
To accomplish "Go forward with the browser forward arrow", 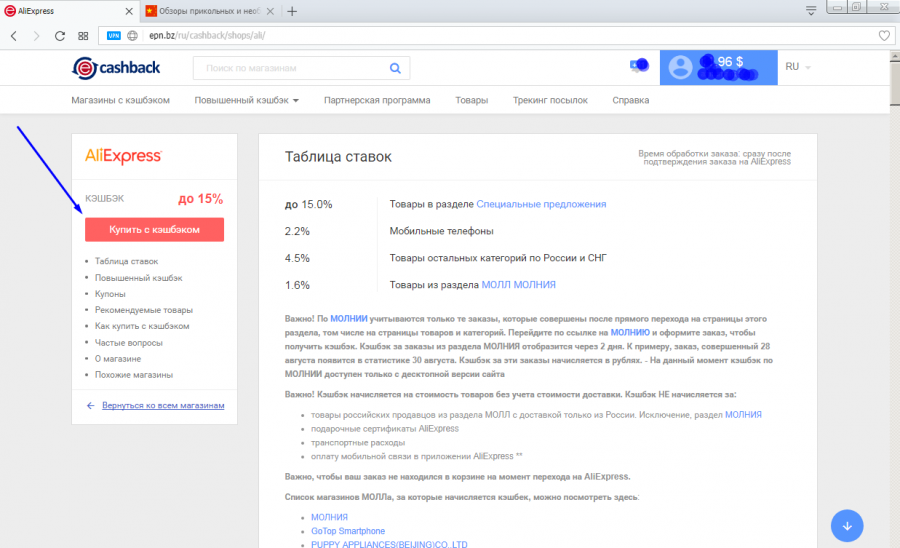I will [36, 36].
